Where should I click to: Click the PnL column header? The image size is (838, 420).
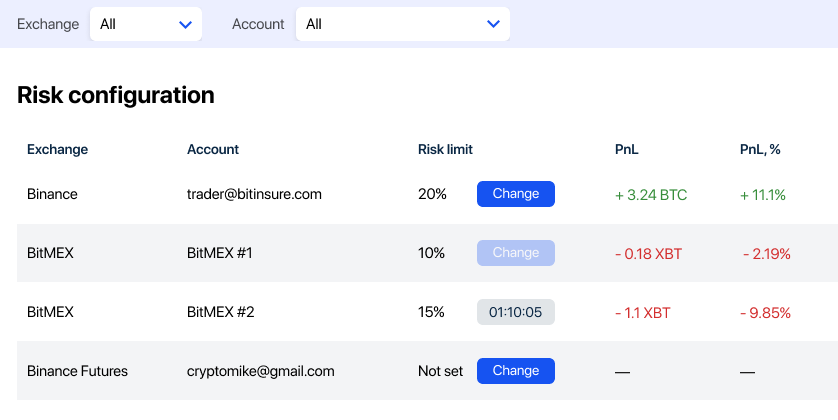(626, 149)
